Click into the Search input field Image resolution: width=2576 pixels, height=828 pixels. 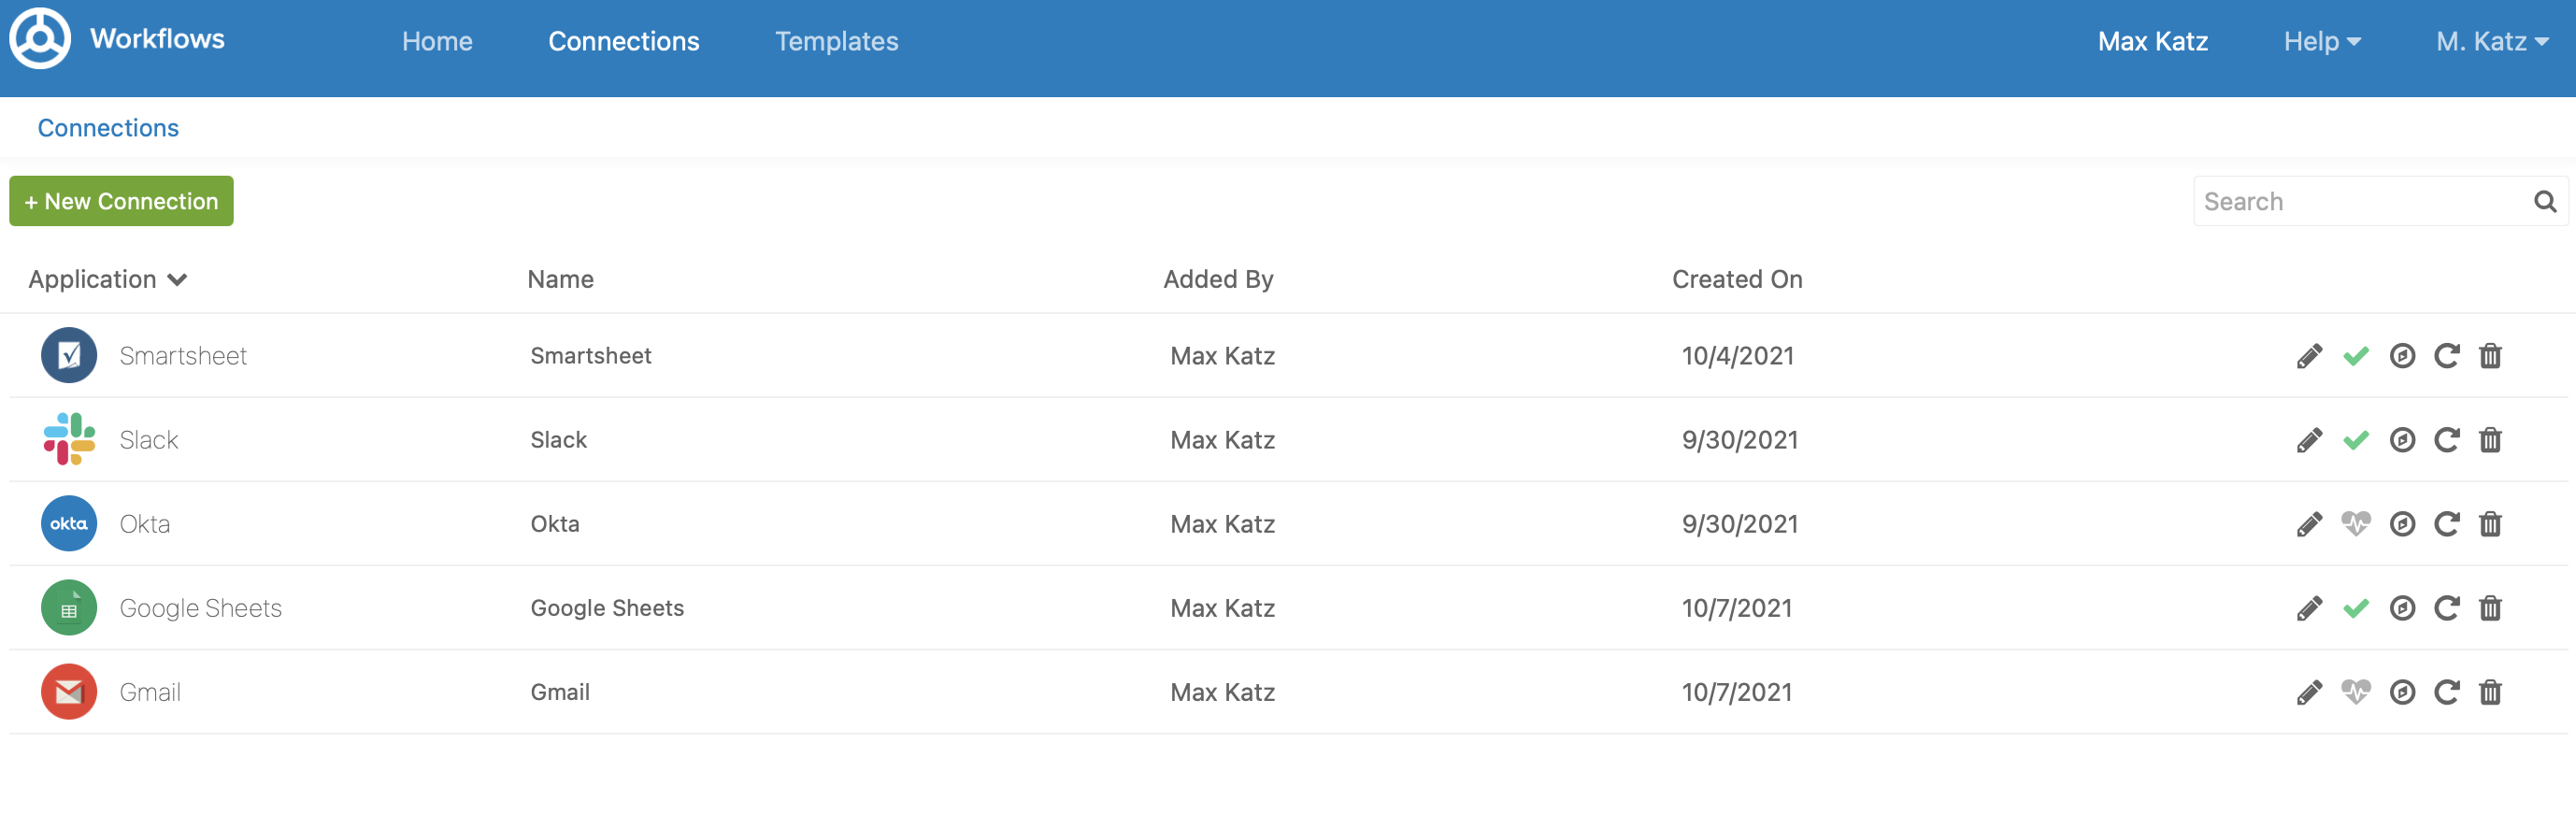(x=2360, y=202)
